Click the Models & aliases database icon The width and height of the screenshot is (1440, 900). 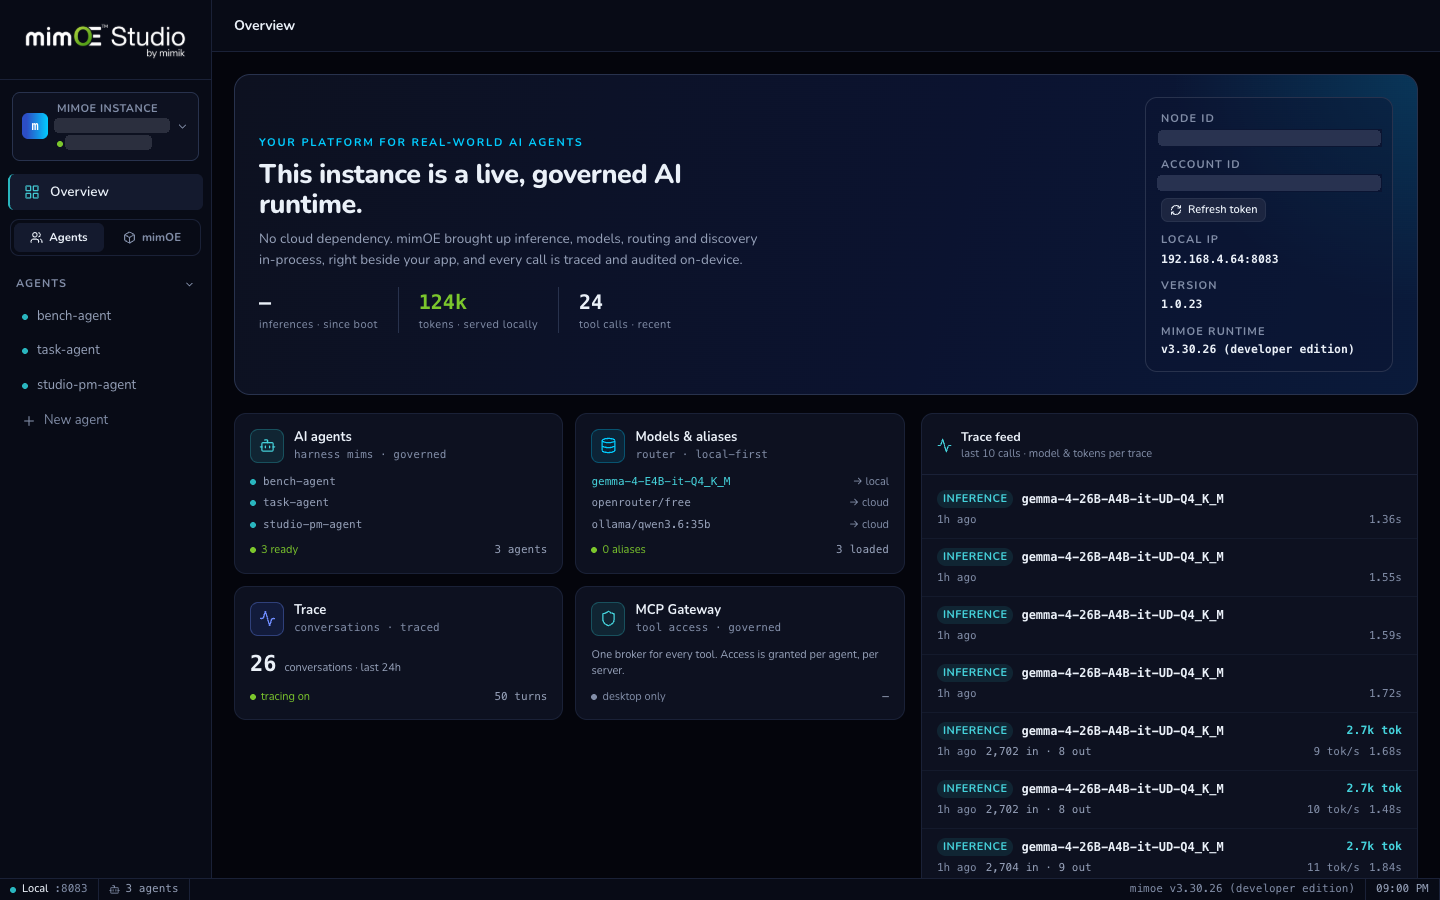[x=608, y=446]
